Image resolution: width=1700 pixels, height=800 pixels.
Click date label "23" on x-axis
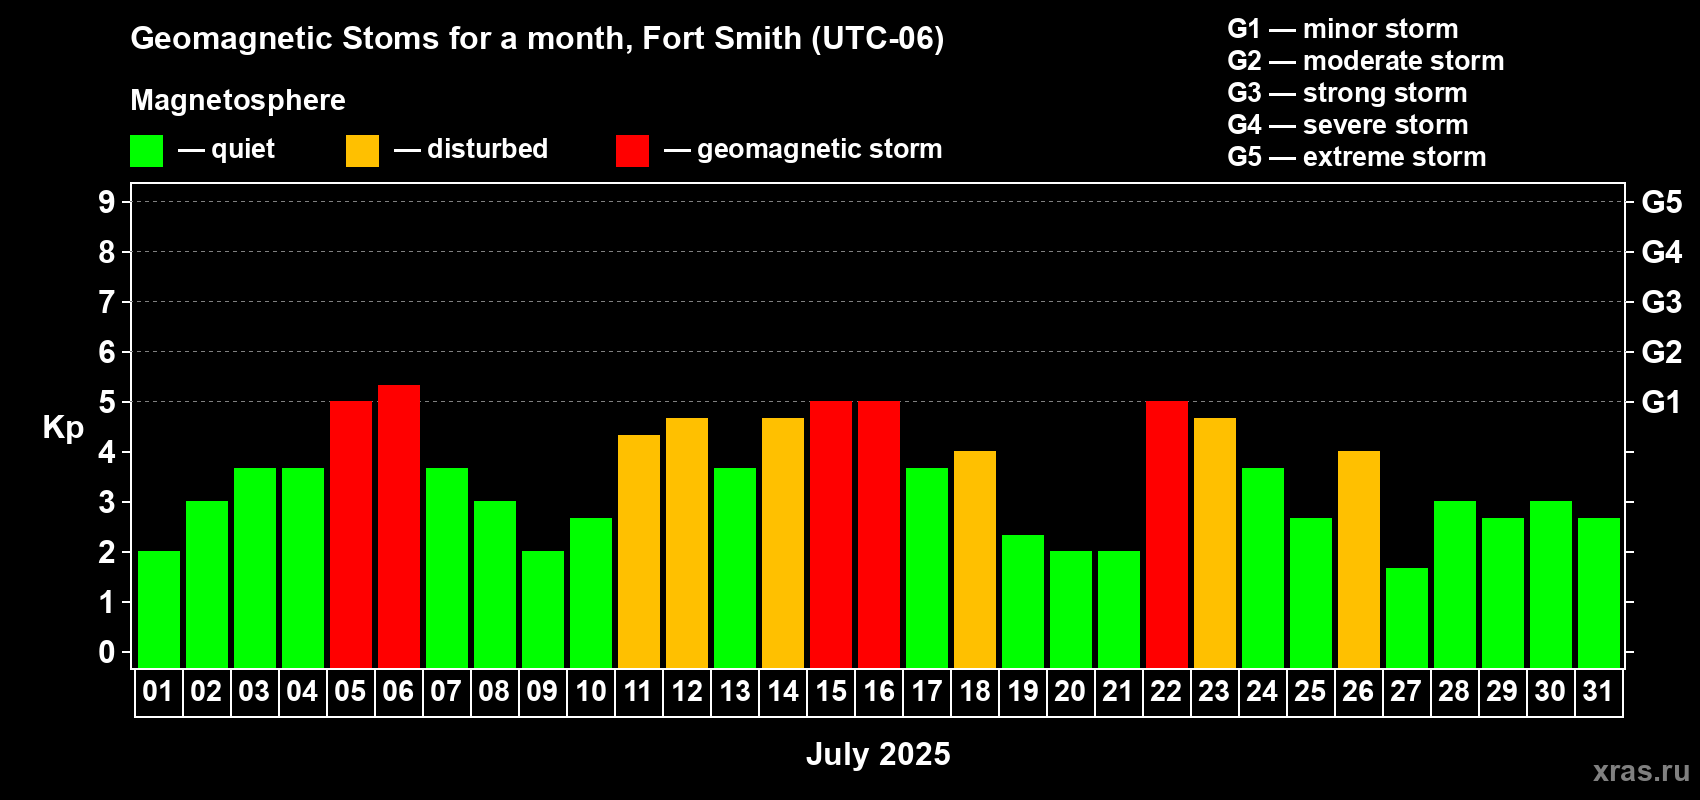click(1214, 691)
